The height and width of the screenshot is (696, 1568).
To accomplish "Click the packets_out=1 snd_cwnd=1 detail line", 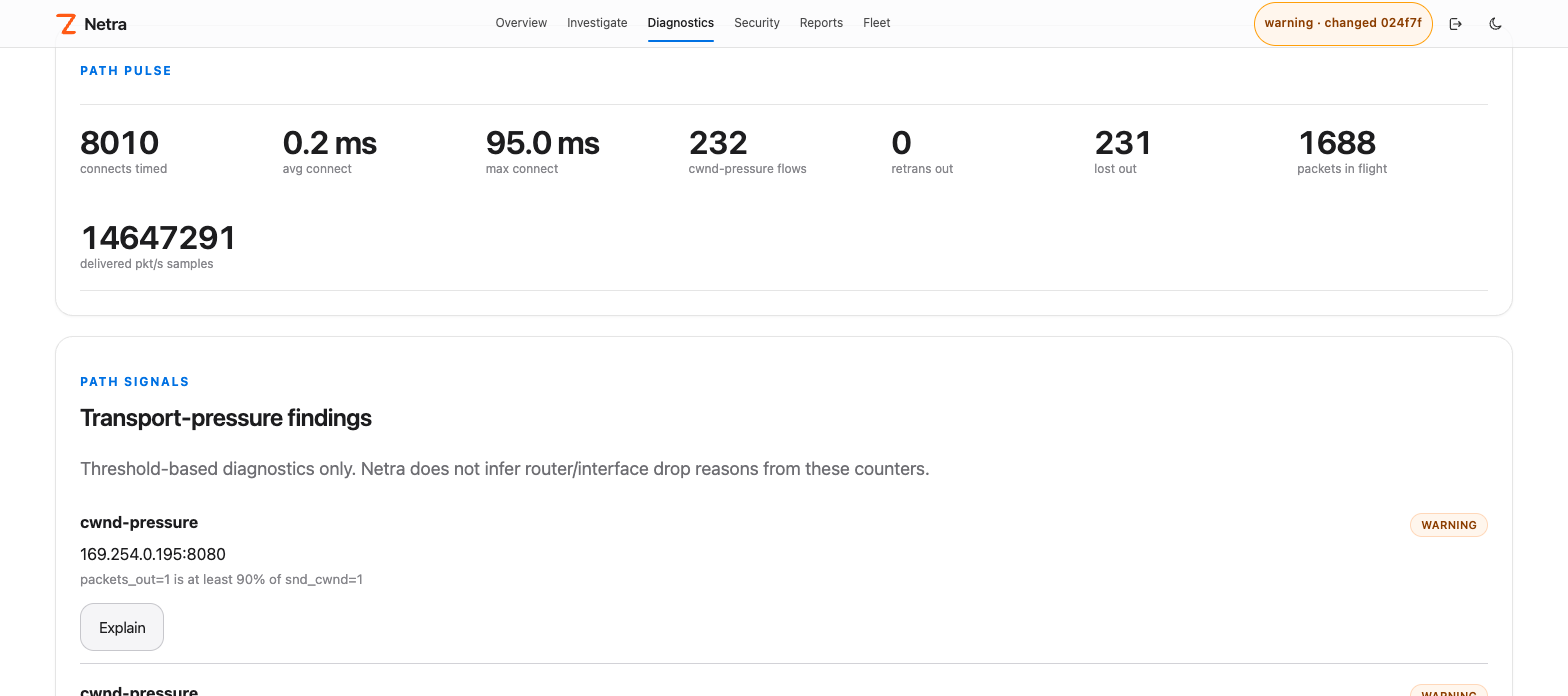I will (x=221, y=579).
